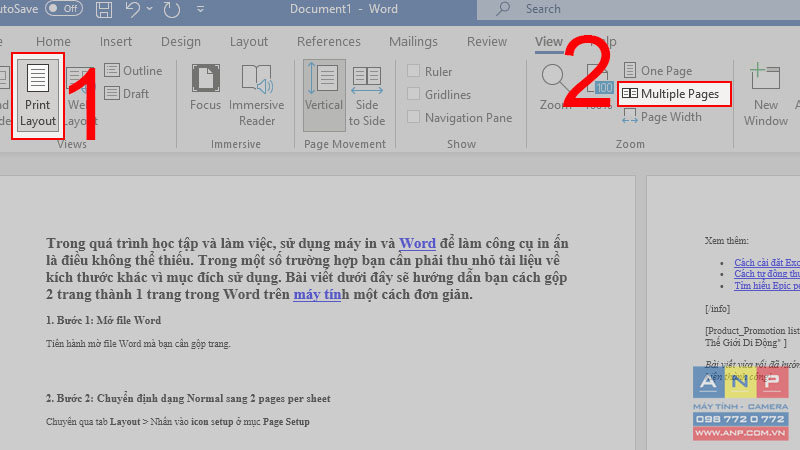
Task: Click 'Xem thêm:' text on second page
Action: (x=727, y=240)
